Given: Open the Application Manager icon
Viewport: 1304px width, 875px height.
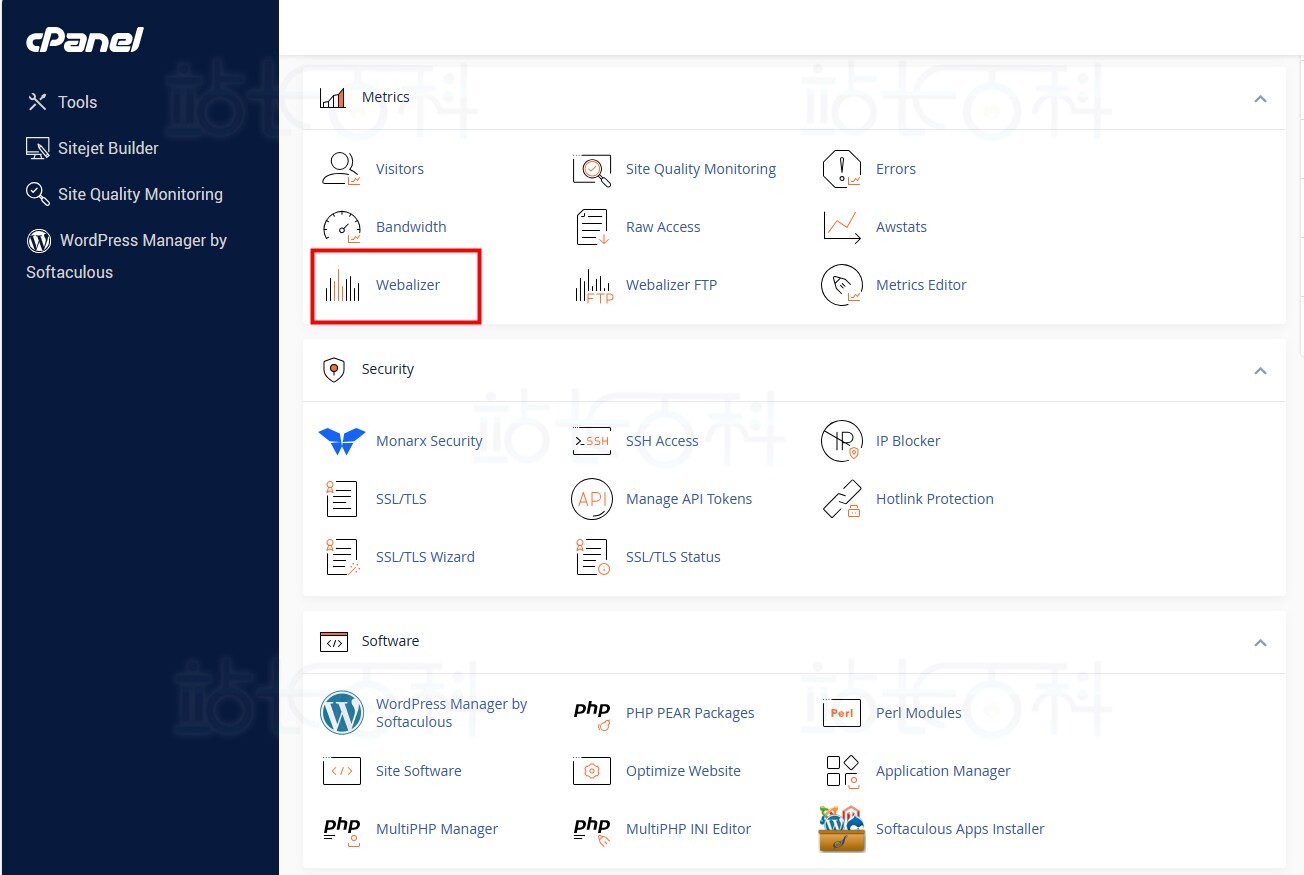Looking at the screenshot, I should 842,771.
